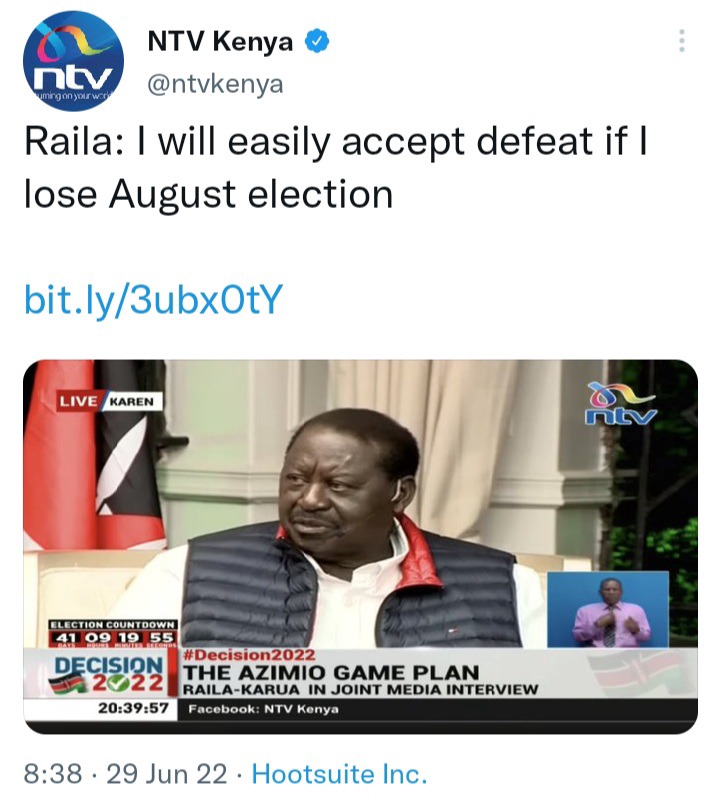Viewport: 720px width, 807px height.
Task: Click the red LIVE badge in video
Action: 79,401
